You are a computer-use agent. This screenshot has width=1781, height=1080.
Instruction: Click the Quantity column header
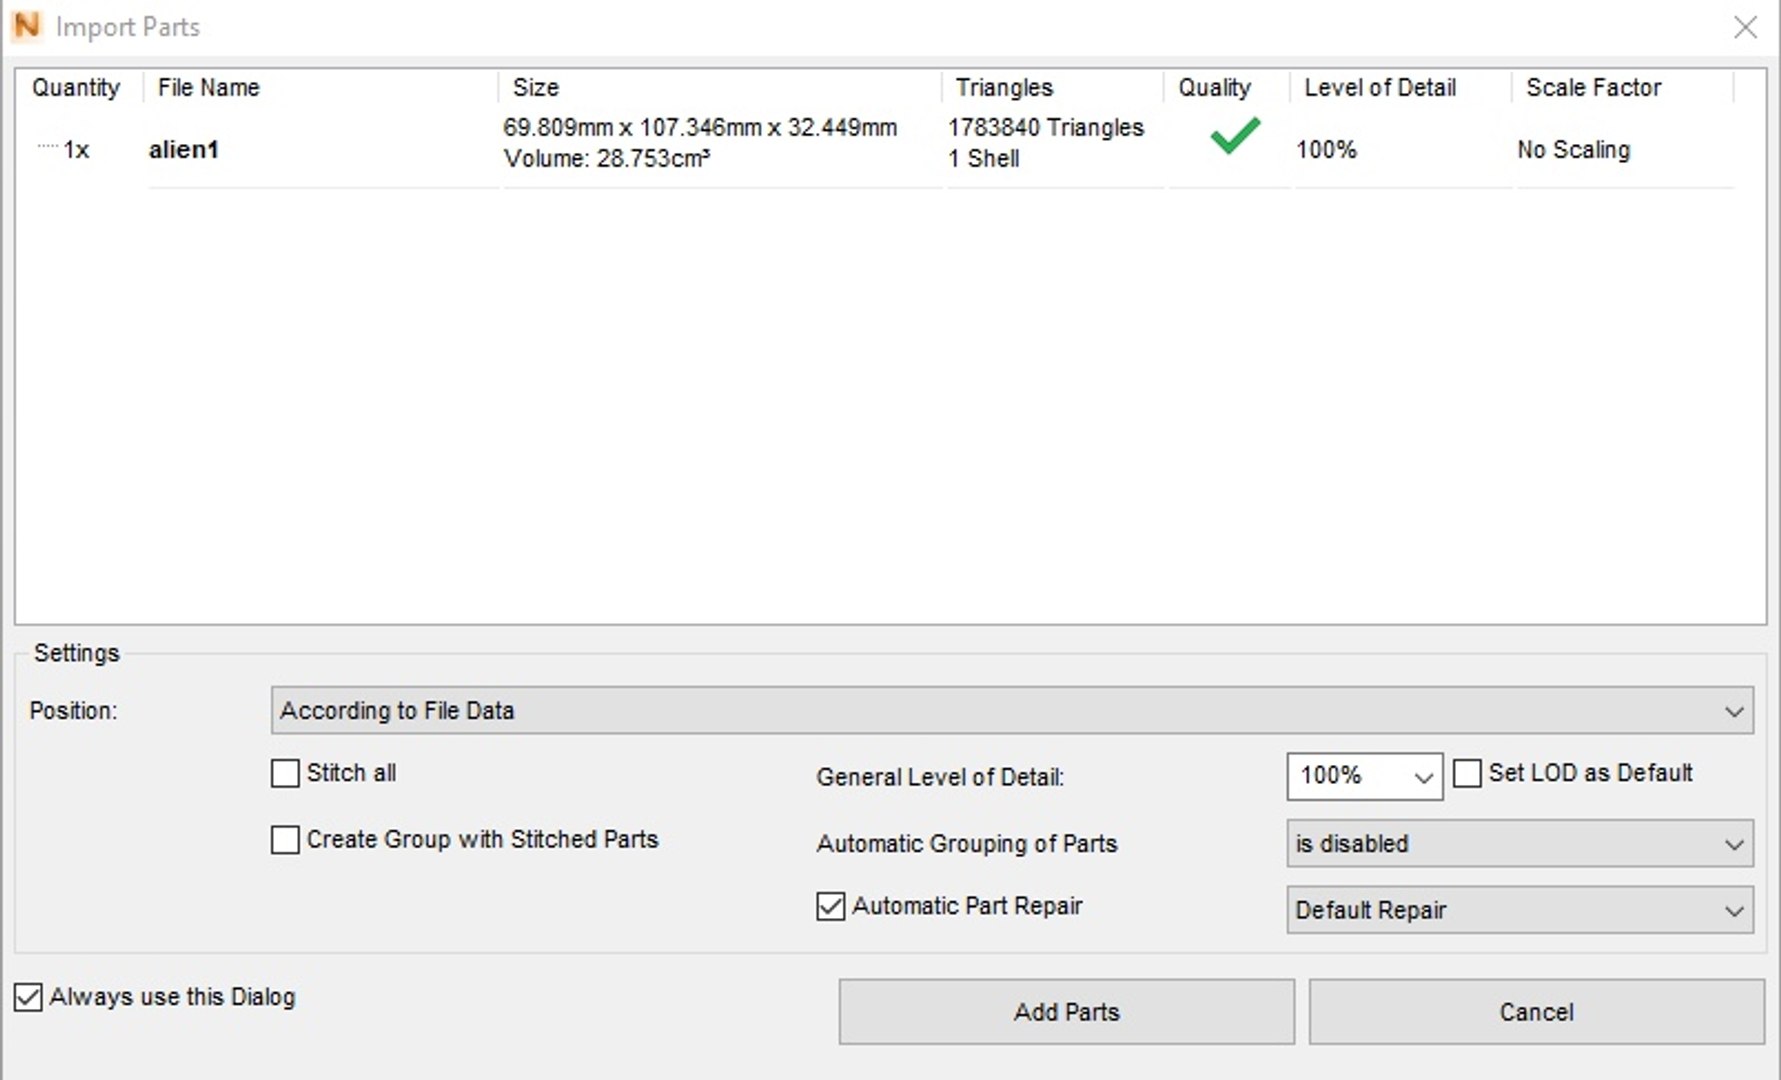[76, 88]
